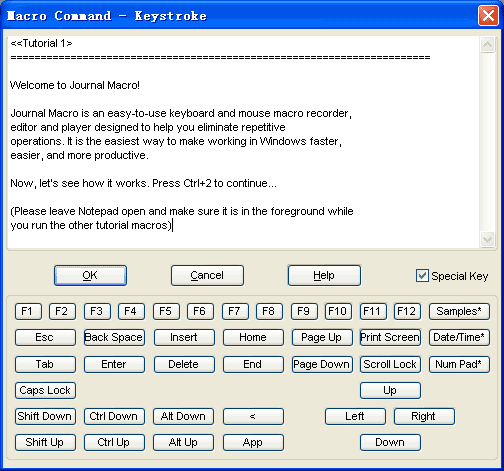Add the App menu key
504x471 pixels.
coord(253,443)
